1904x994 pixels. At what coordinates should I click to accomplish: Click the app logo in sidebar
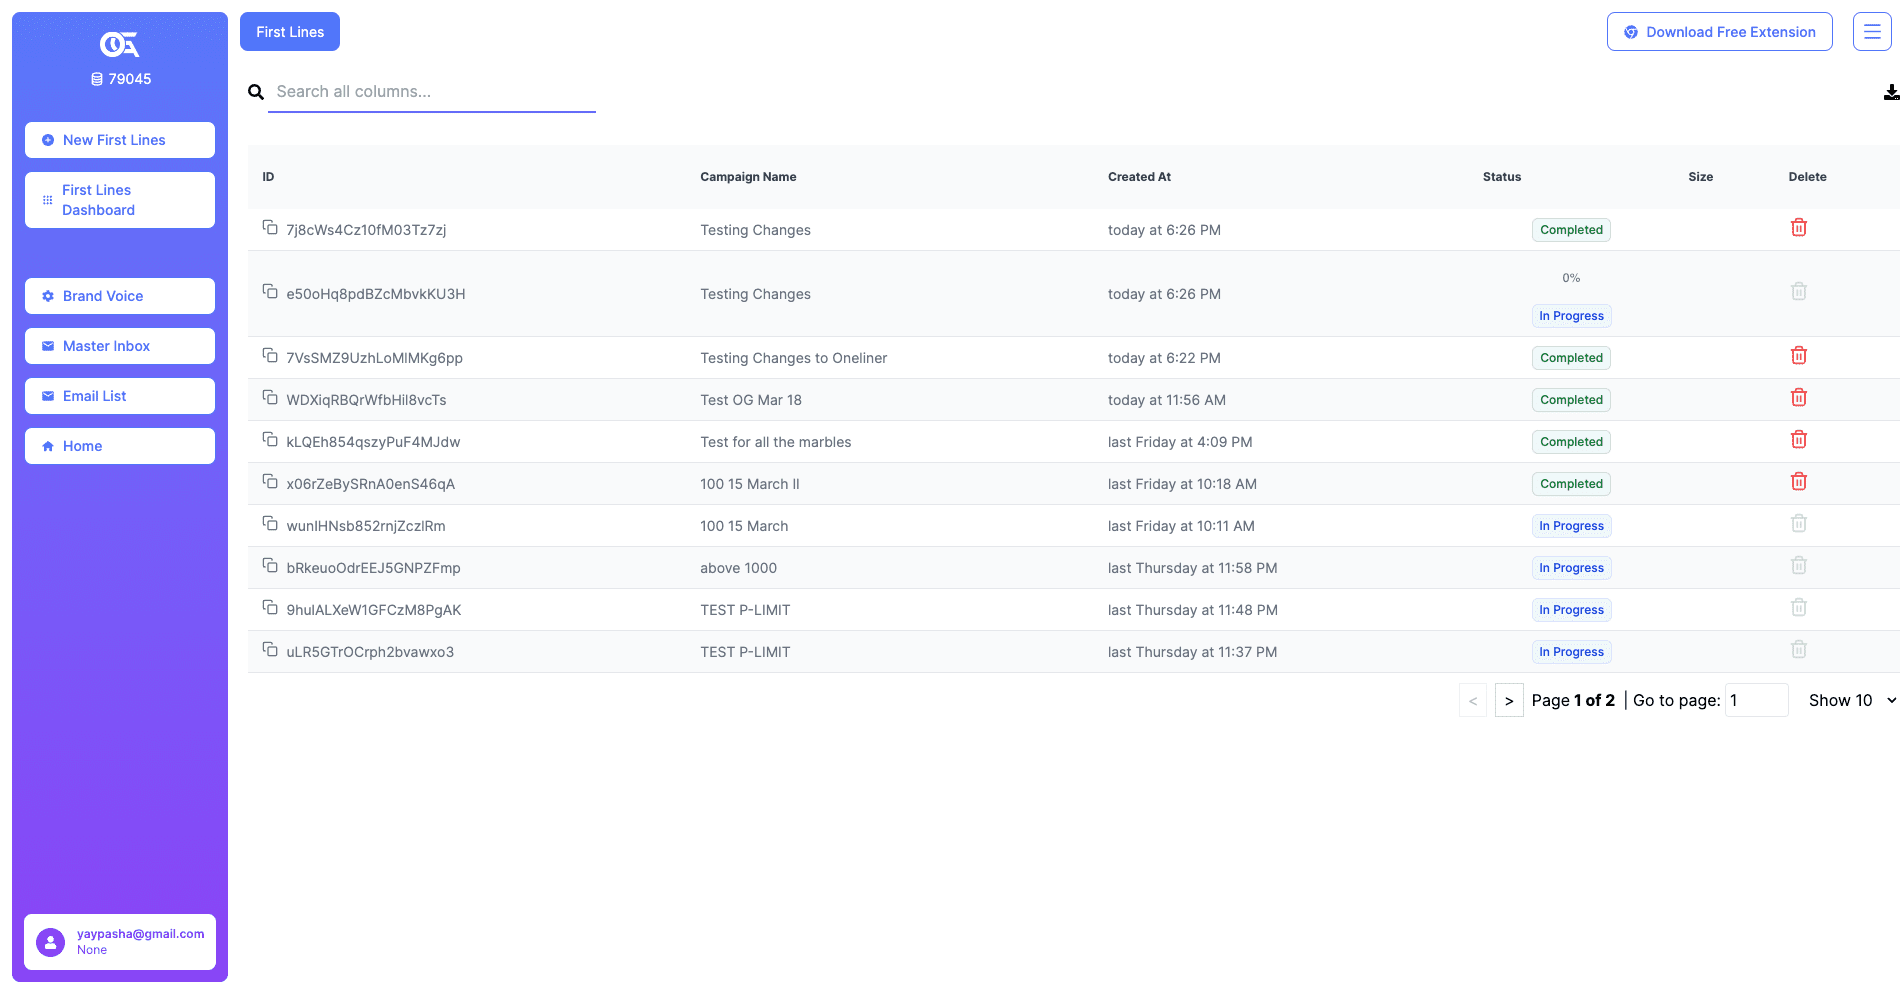click(120, 44)
